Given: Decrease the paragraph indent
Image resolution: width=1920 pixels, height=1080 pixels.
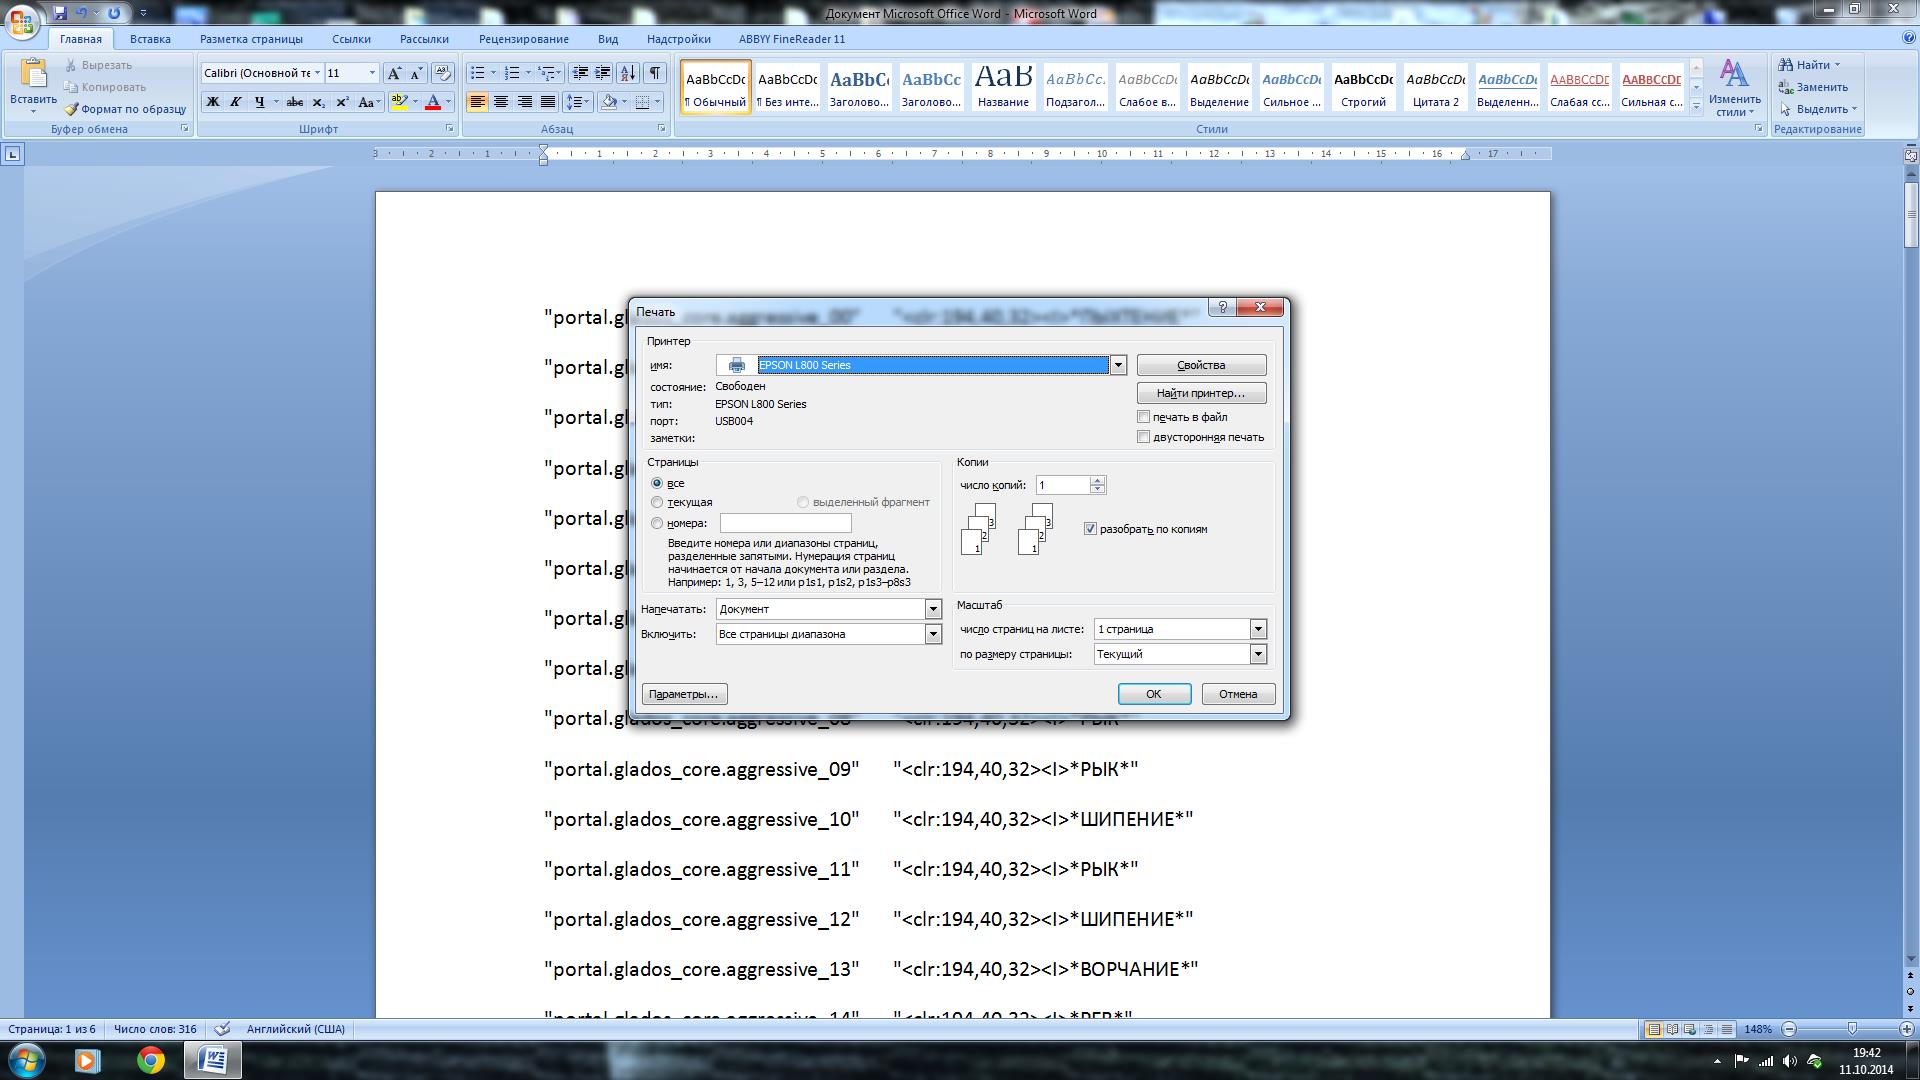Looking at the screenshot, I should [x=580, y=73].
